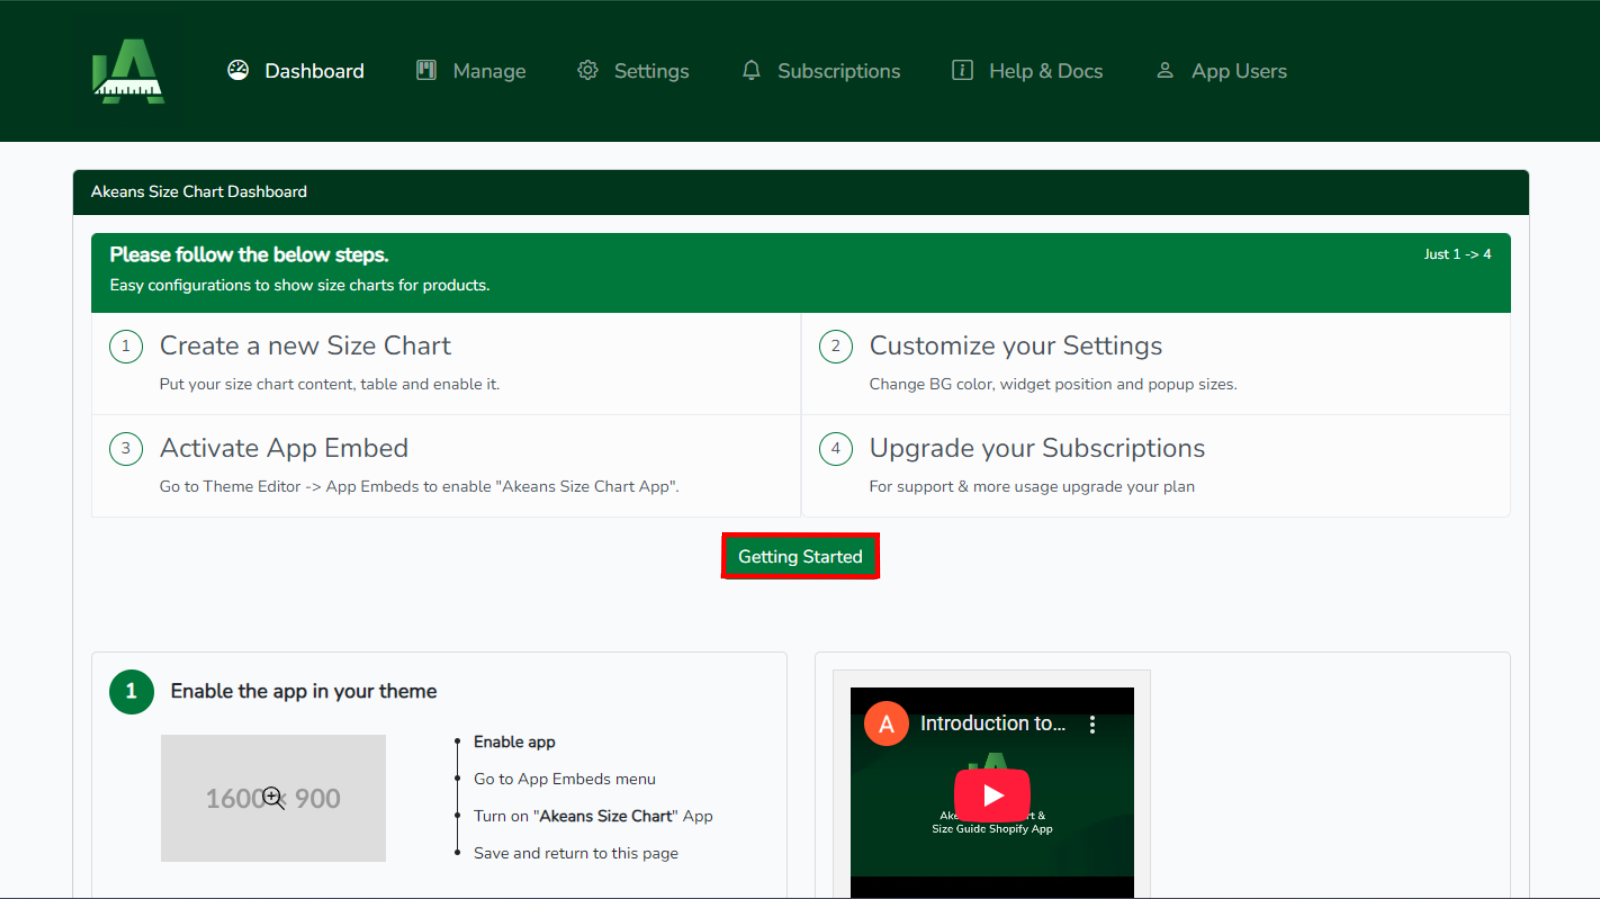Play the Introduction video
The height and width of the screenshot is (900, 1600).
coord(992,795)
